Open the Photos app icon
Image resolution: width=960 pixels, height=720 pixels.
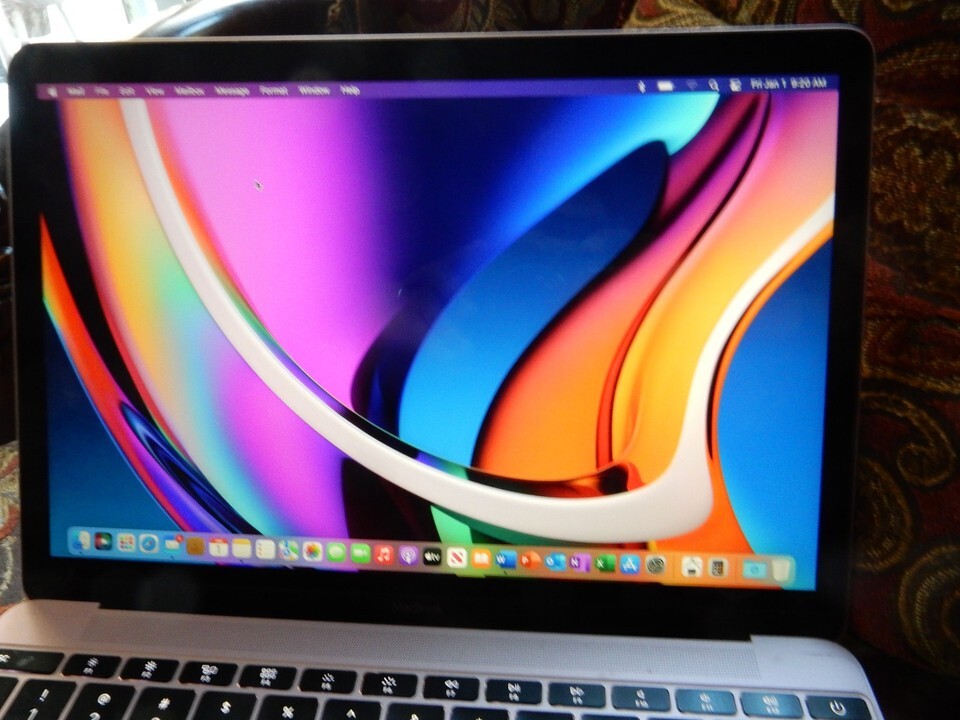coord(312,551)
